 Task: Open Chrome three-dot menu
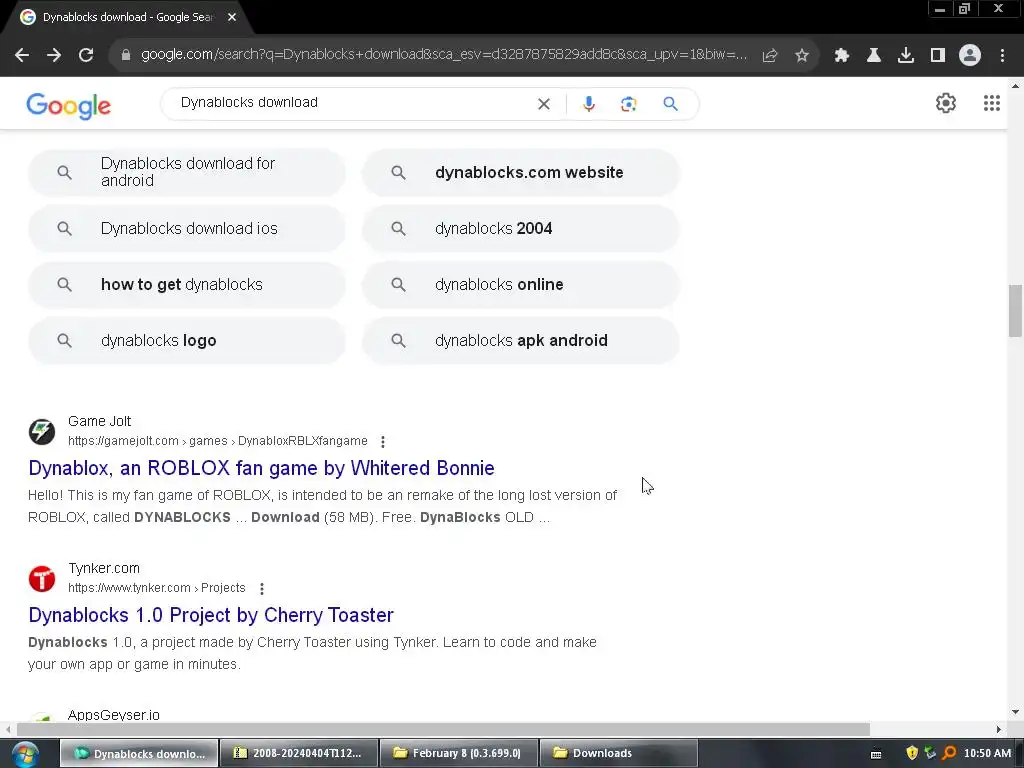tap(1002, 56)
